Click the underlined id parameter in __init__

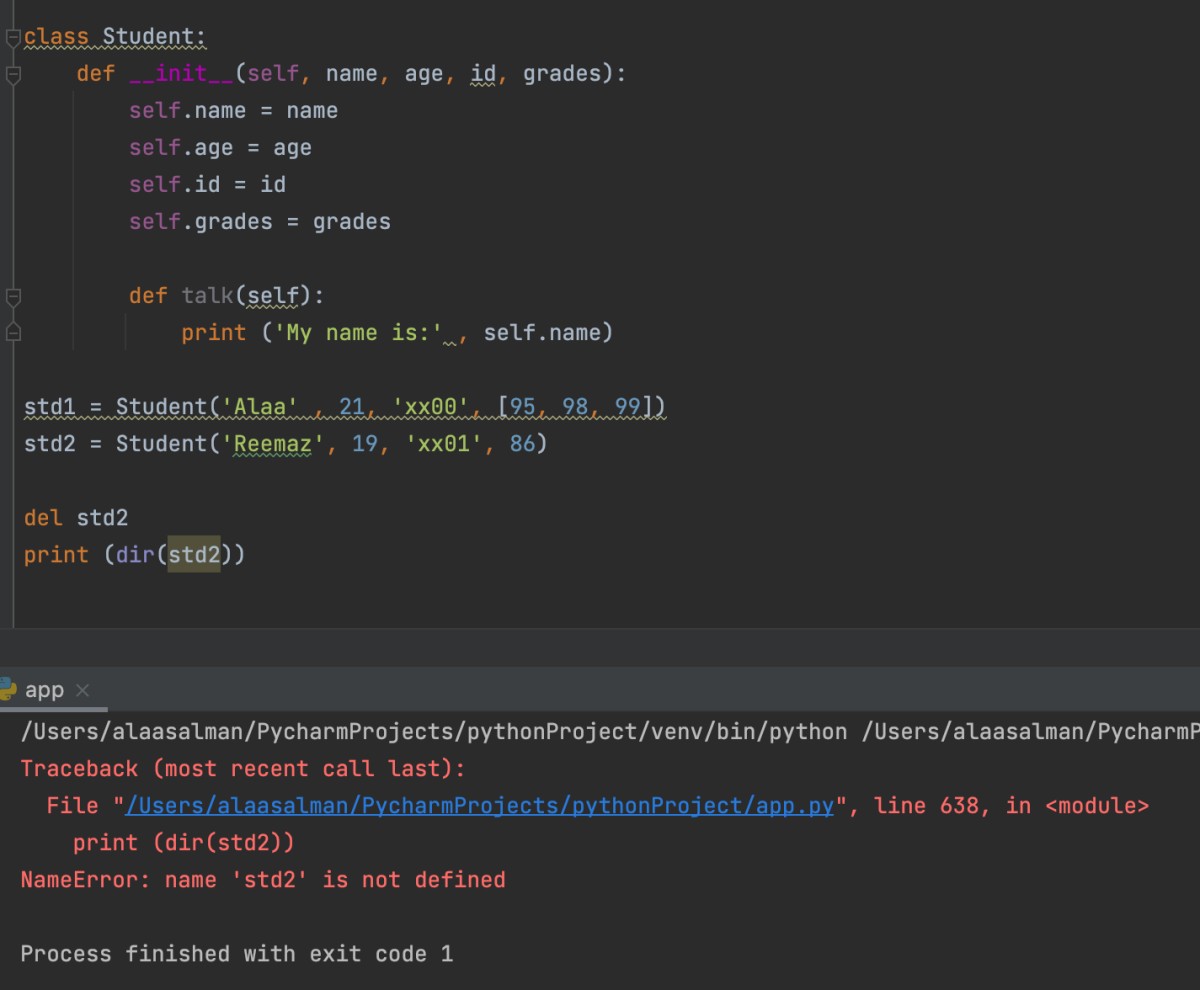click(x=483, y=74)
